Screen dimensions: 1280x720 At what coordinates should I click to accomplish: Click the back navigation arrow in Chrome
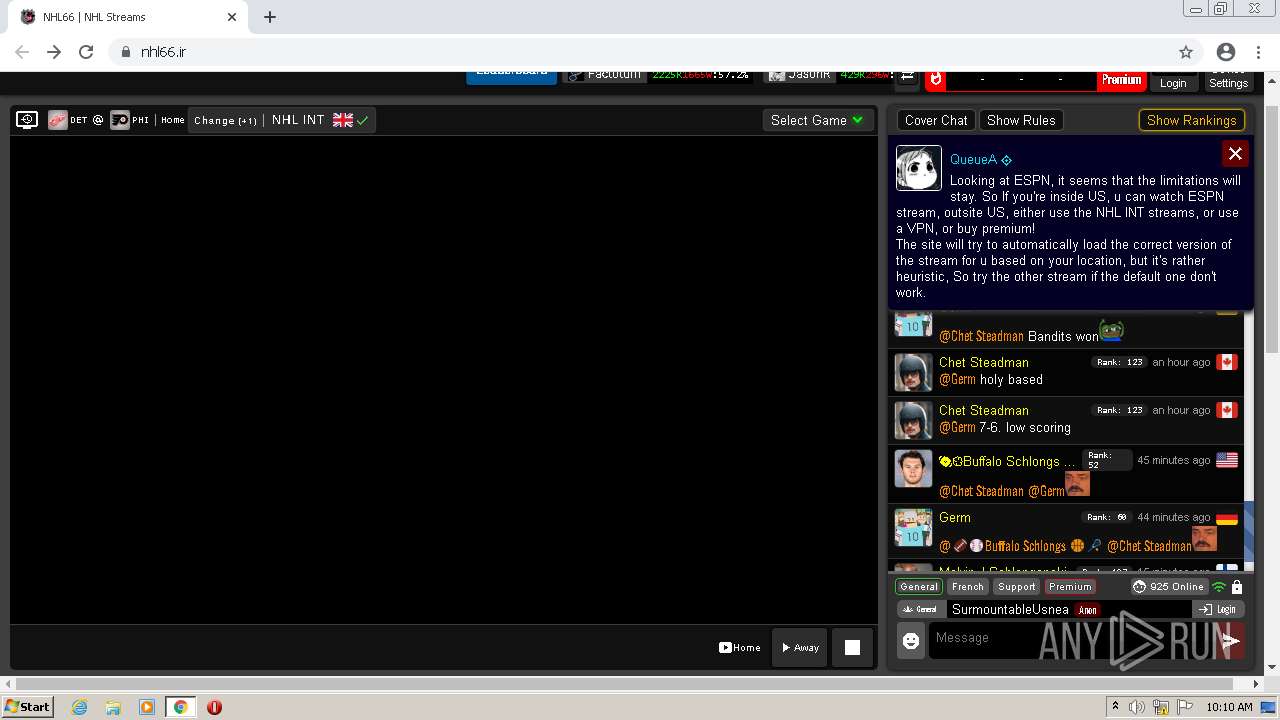point(22,52)
